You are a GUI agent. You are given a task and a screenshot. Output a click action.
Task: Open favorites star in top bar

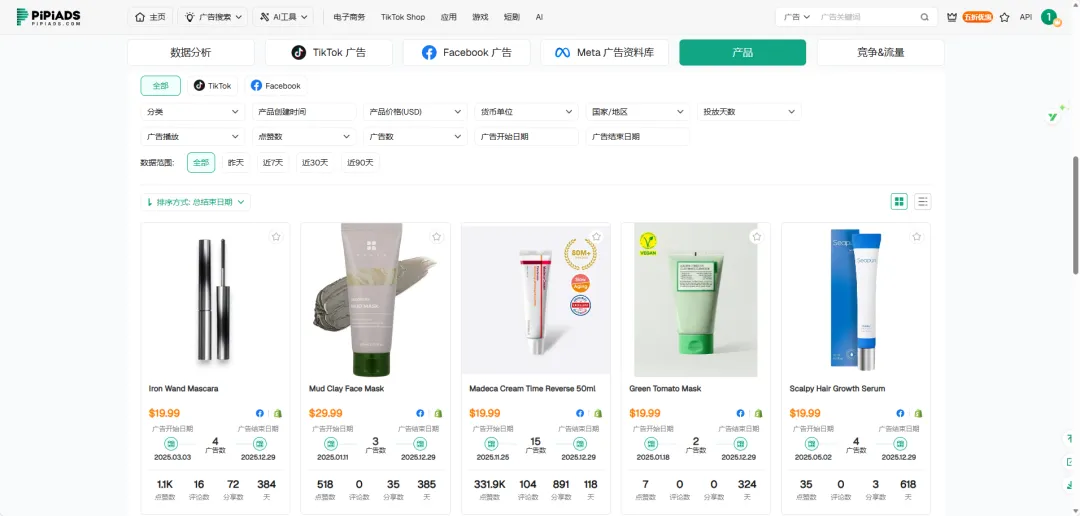(1004, 17)
